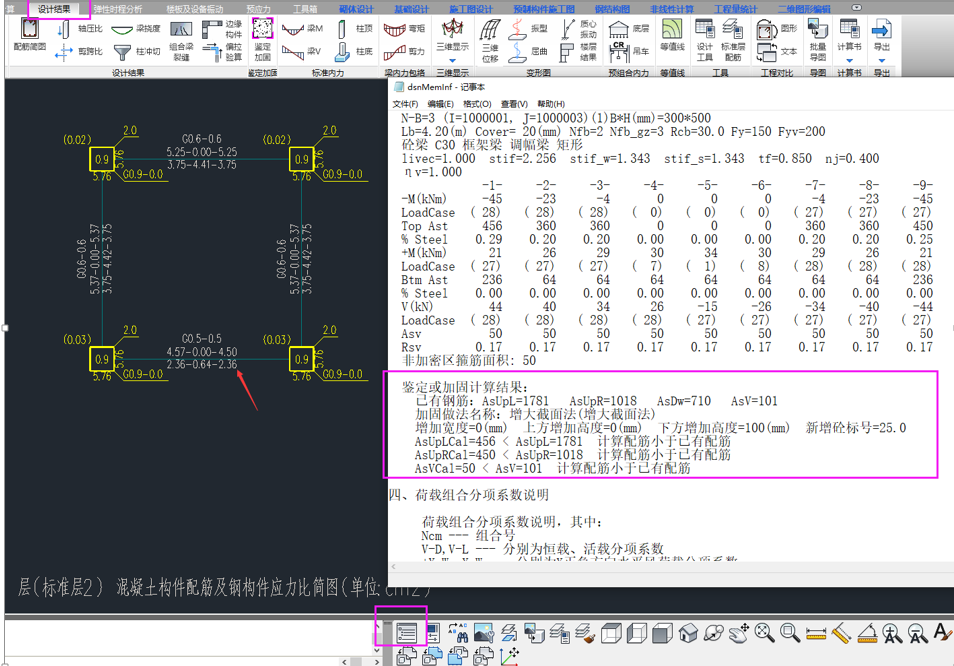
Task: Compare project 图形 graphics
Action: [777, 29]
